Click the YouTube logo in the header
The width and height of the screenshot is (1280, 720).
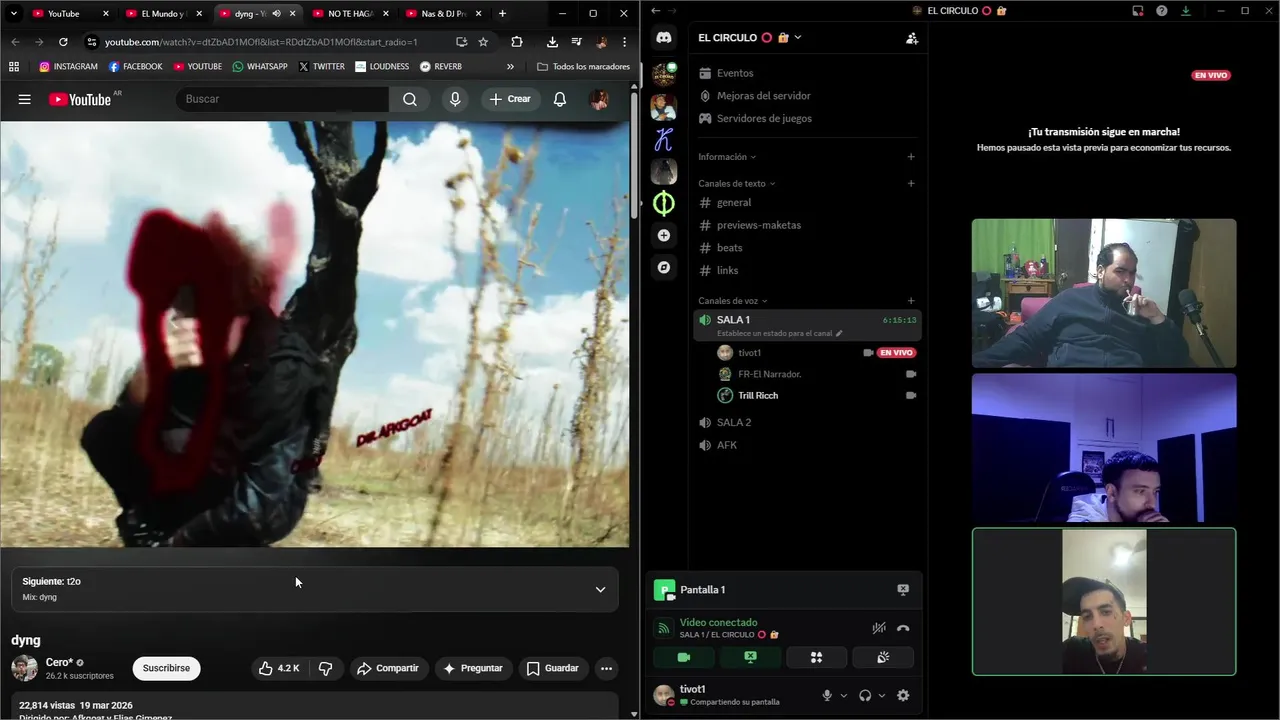80,99
